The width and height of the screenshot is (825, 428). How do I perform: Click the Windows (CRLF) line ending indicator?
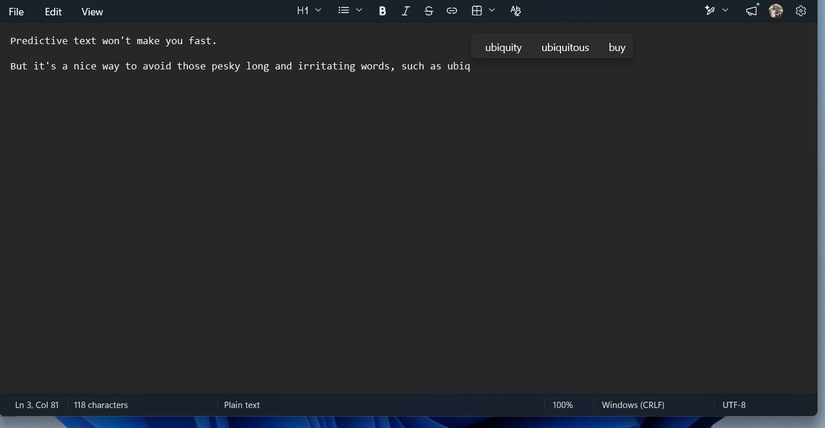(633, 405)
